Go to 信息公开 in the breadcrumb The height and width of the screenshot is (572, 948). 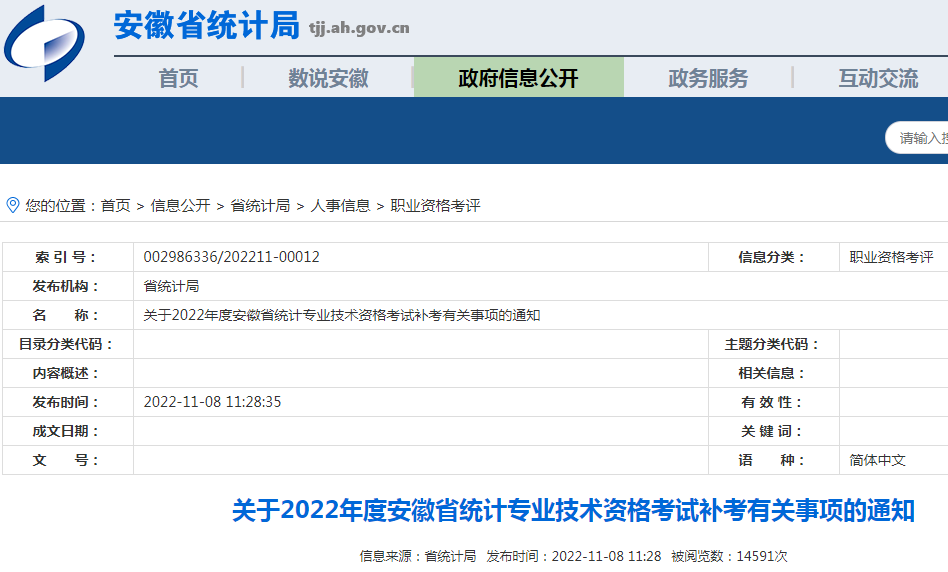pyautogui.click(x=180, y=206)
